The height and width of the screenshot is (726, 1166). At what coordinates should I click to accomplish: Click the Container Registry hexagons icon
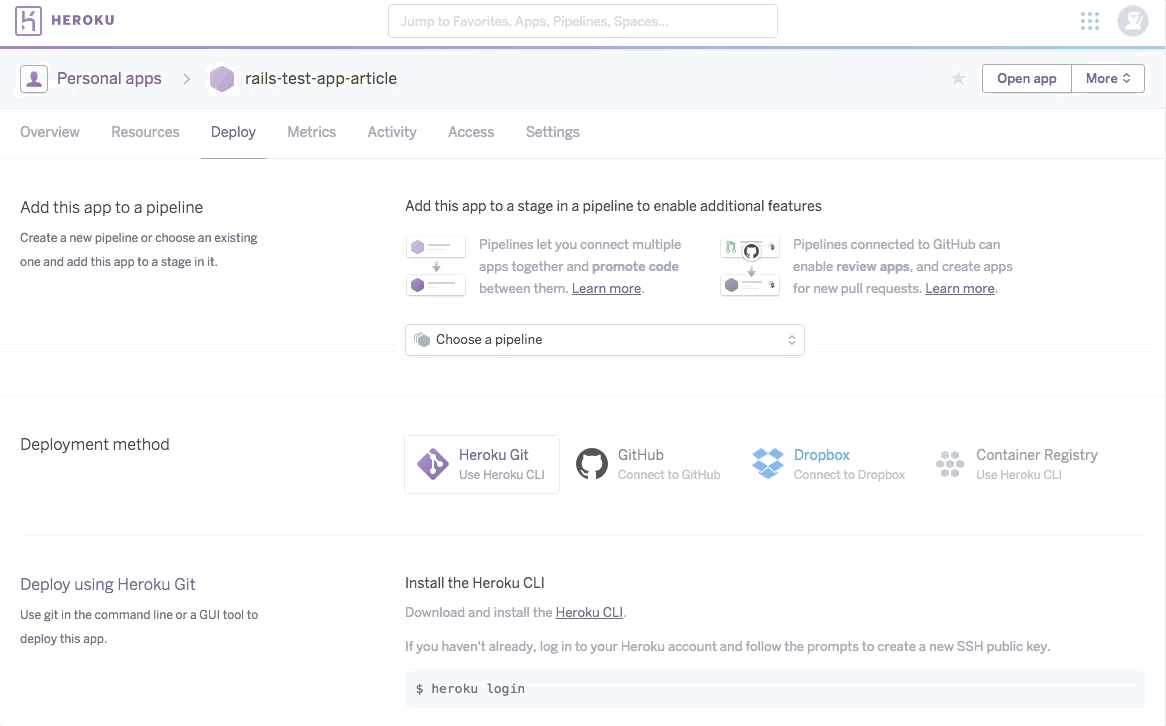pyautogui.click(x=950, y=464)
